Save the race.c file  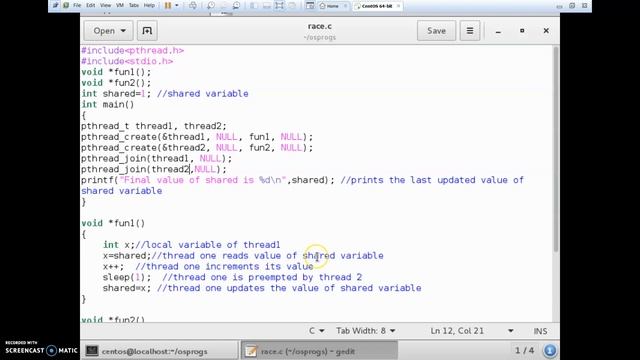[436, 31]
